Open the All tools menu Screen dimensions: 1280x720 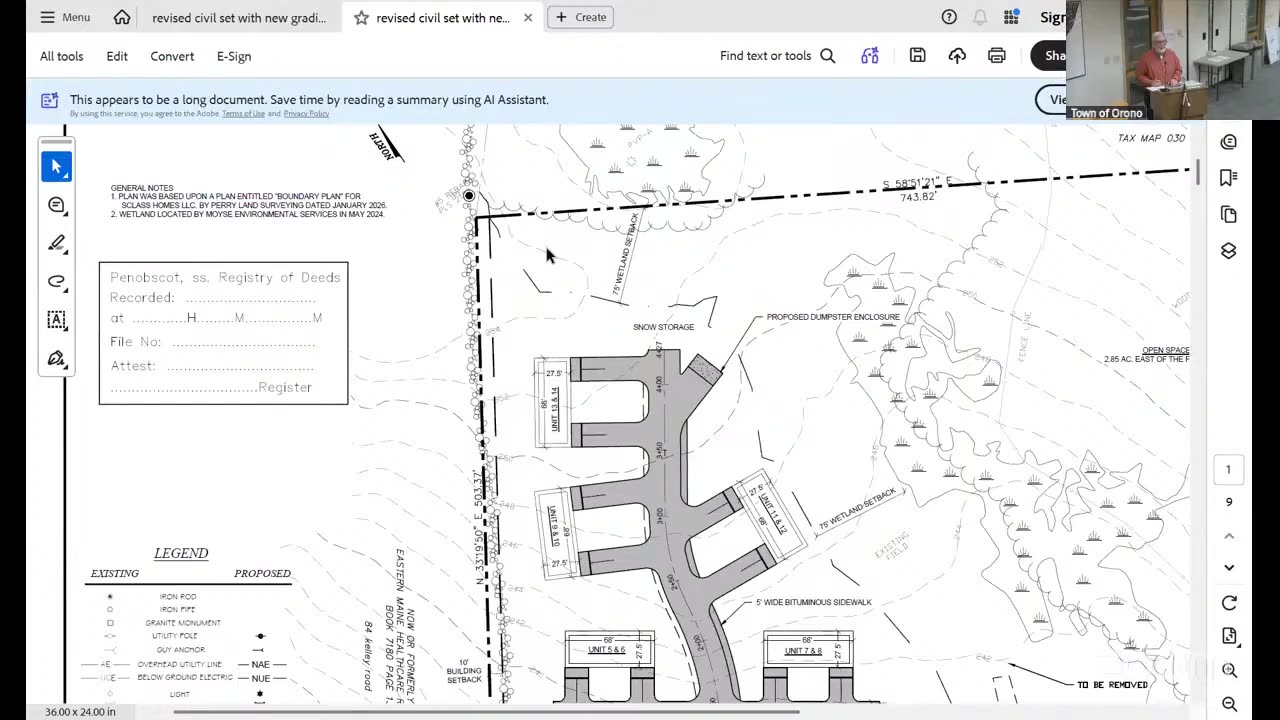click(62, 56)
